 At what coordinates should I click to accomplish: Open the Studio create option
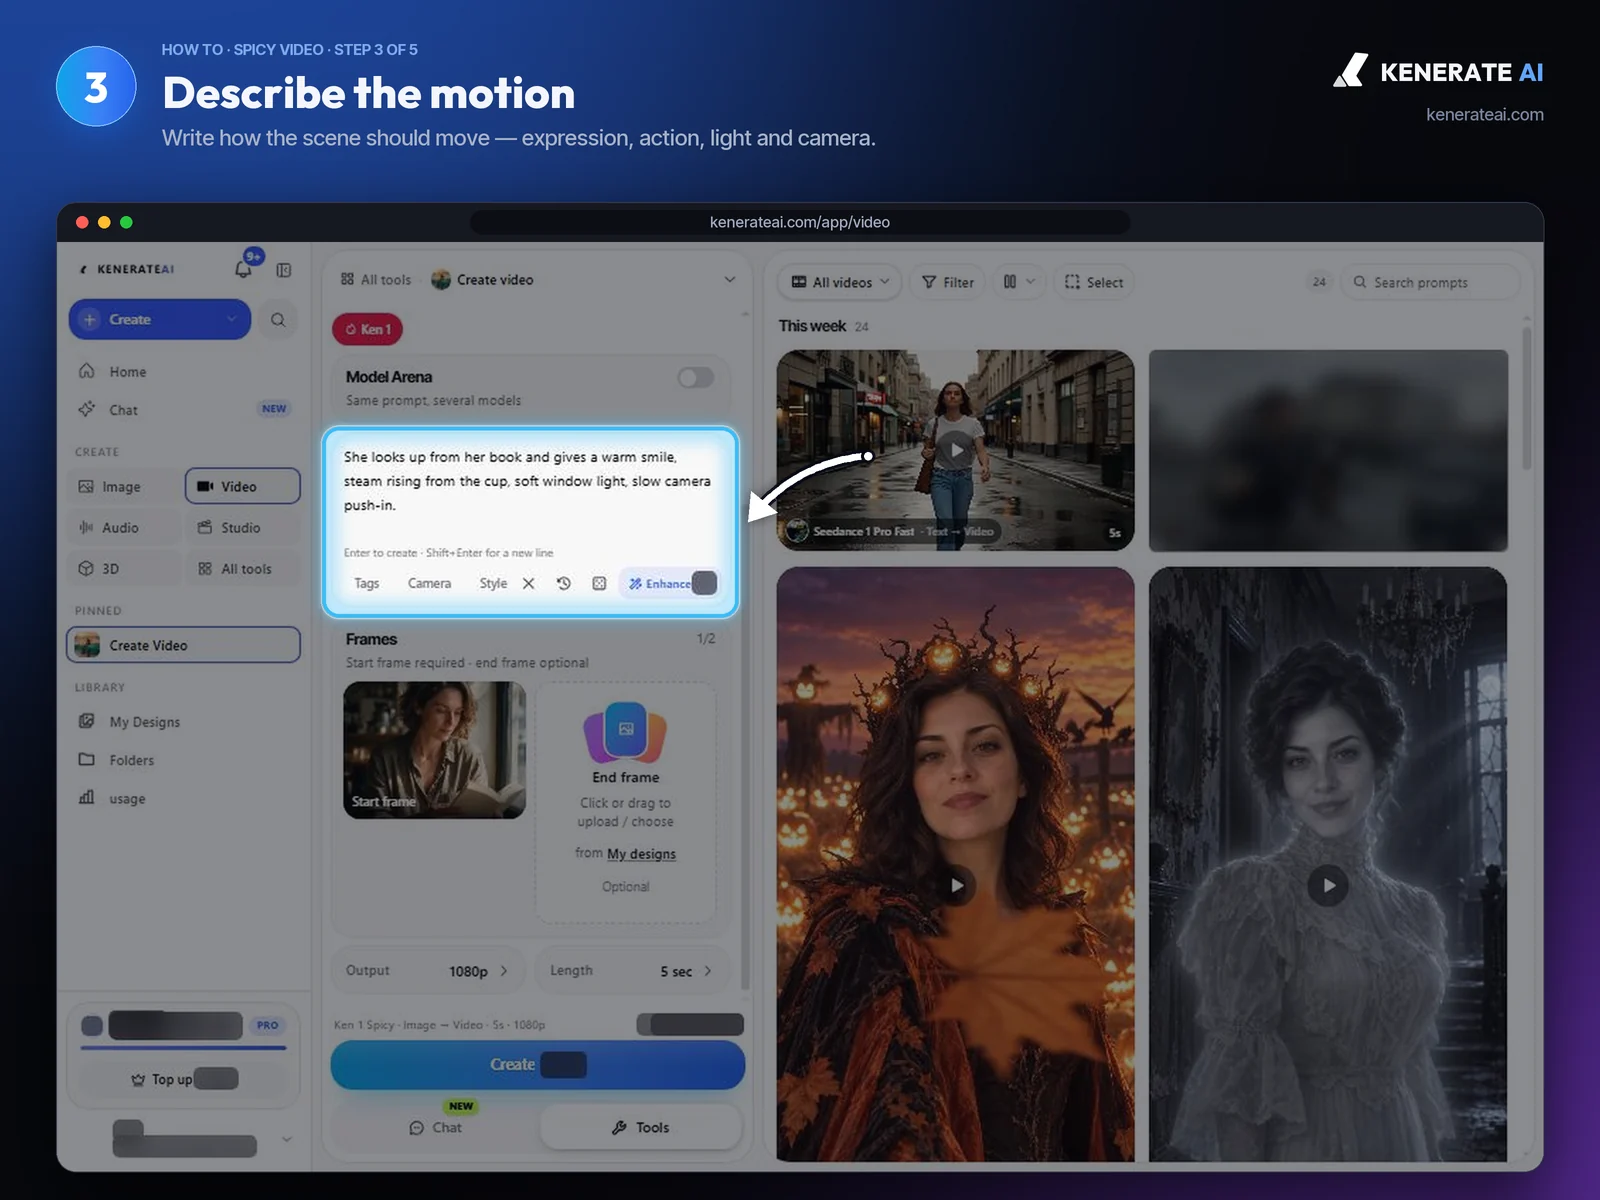242,527
